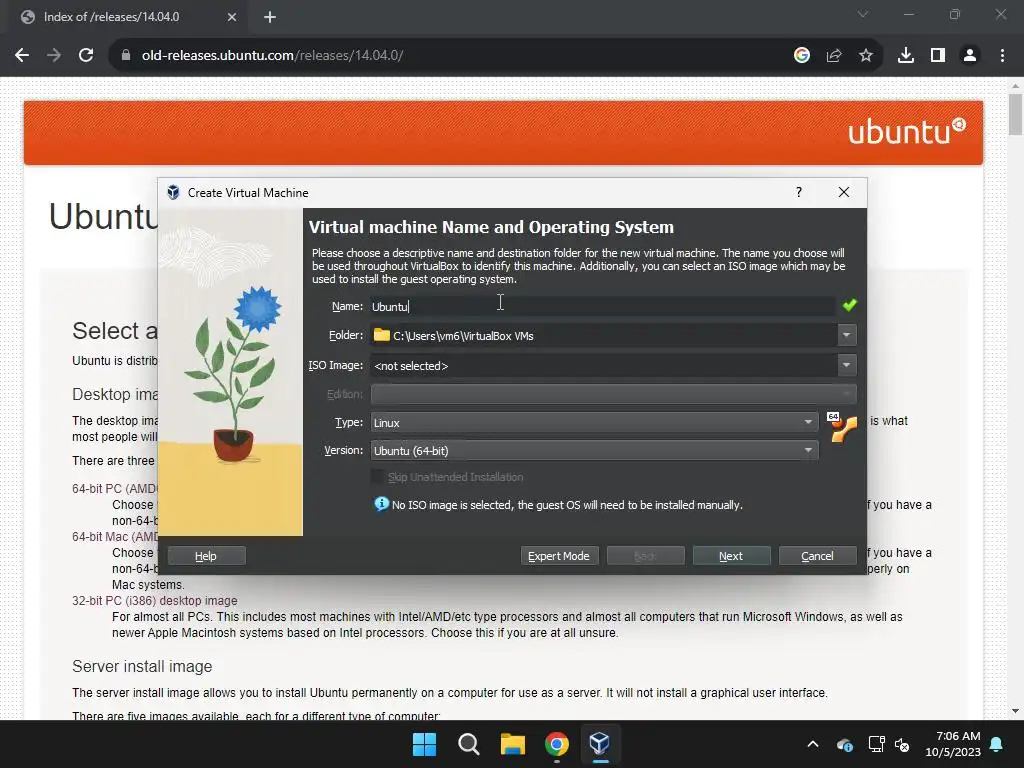Open Chrome three-dot menu

[1002, 56]
